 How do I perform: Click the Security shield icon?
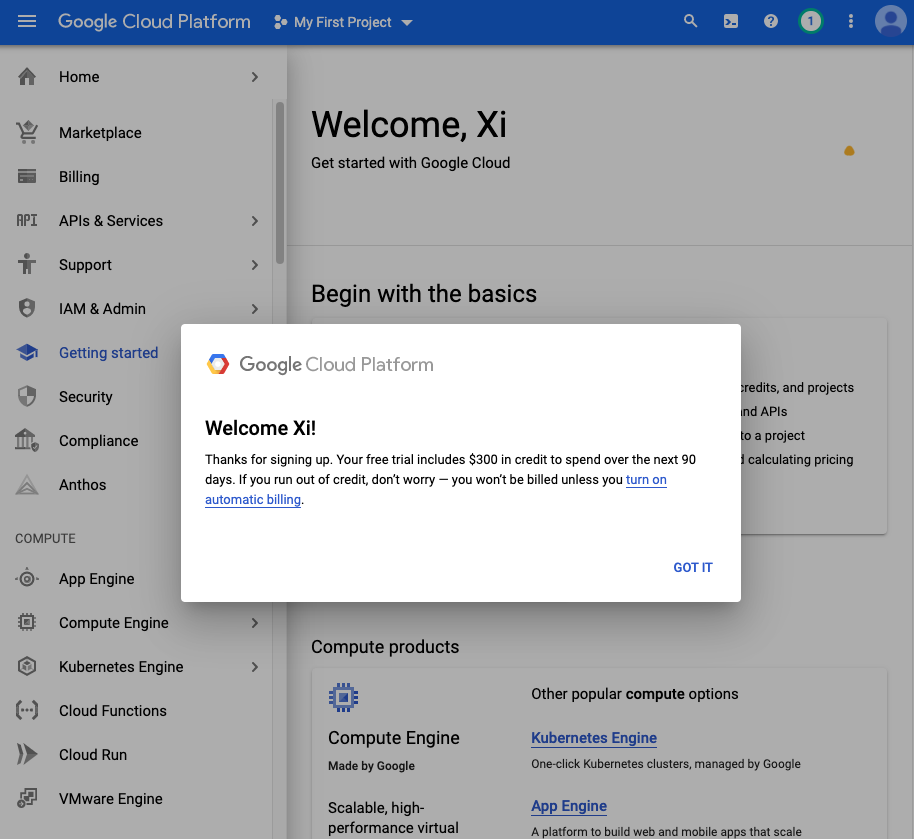(x=27, y=396)
